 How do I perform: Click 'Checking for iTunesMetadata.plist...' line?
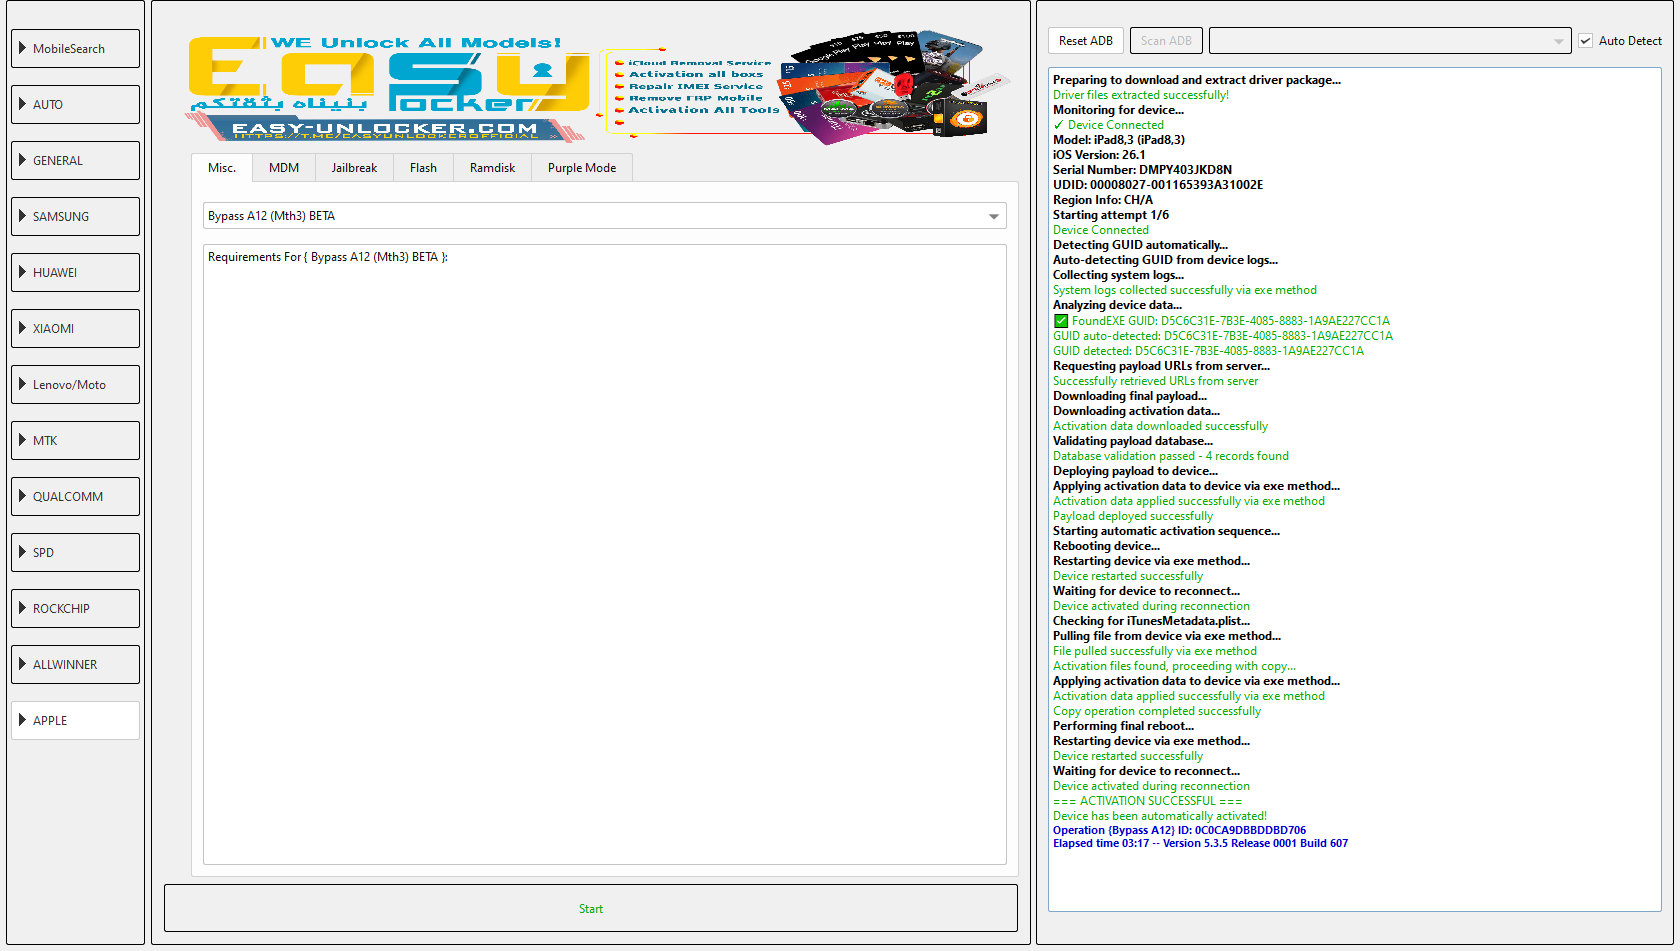pos(1151,621)
